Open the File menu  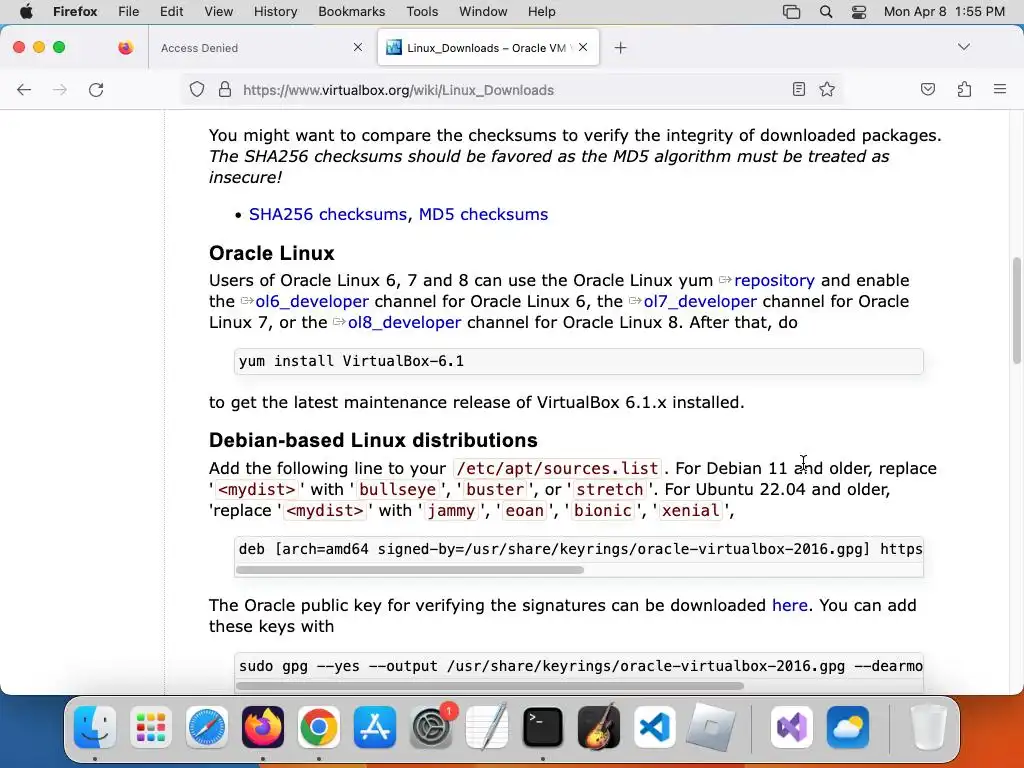coord(129,12)
